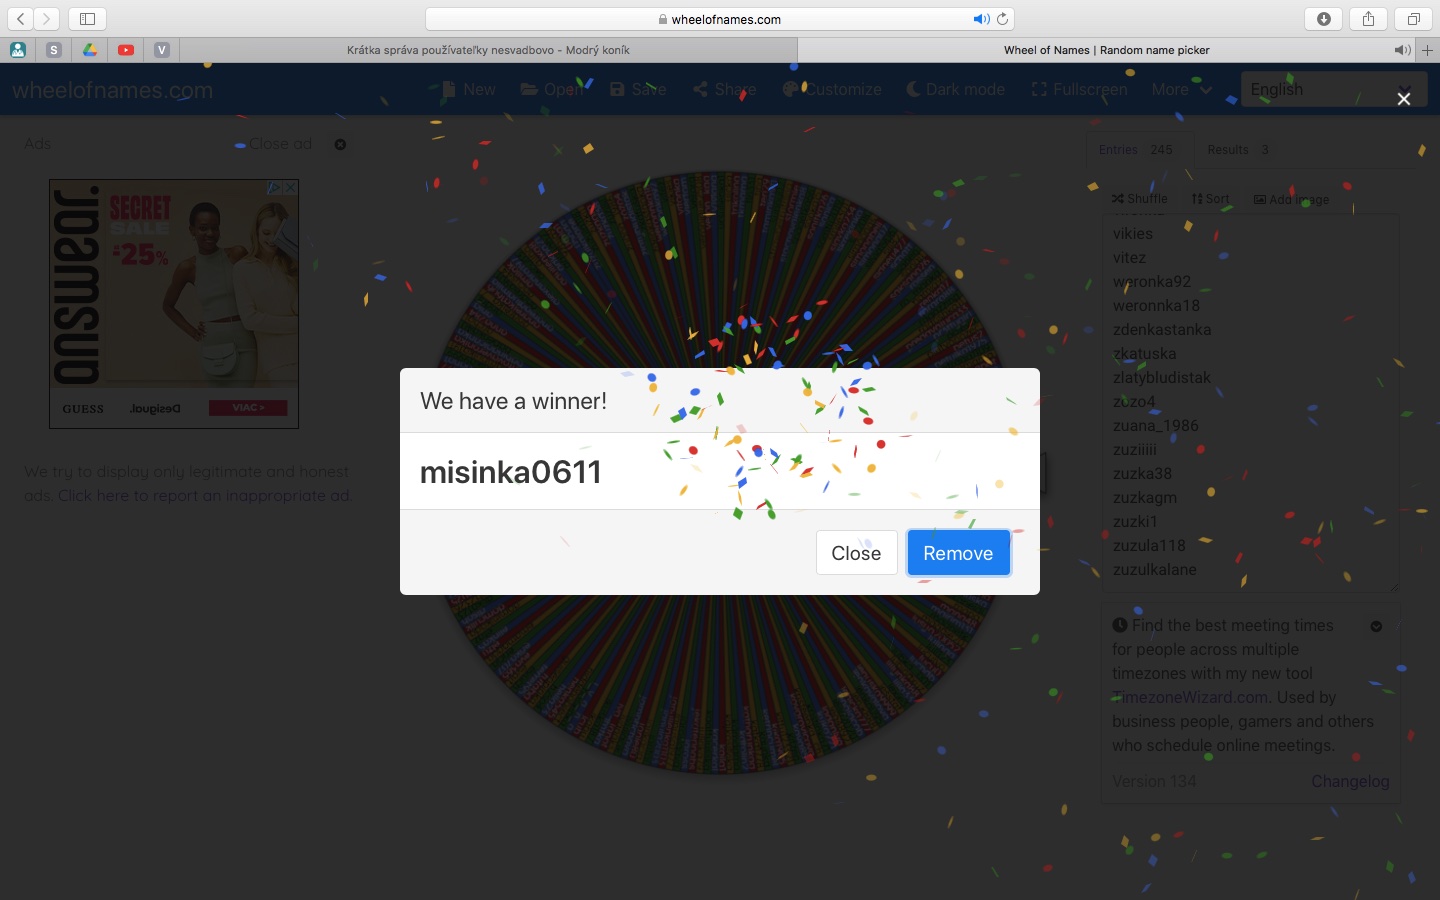Open Safari's downloads icon
Viewport: 1440px width, 900px height.
tap(1324, 19)
